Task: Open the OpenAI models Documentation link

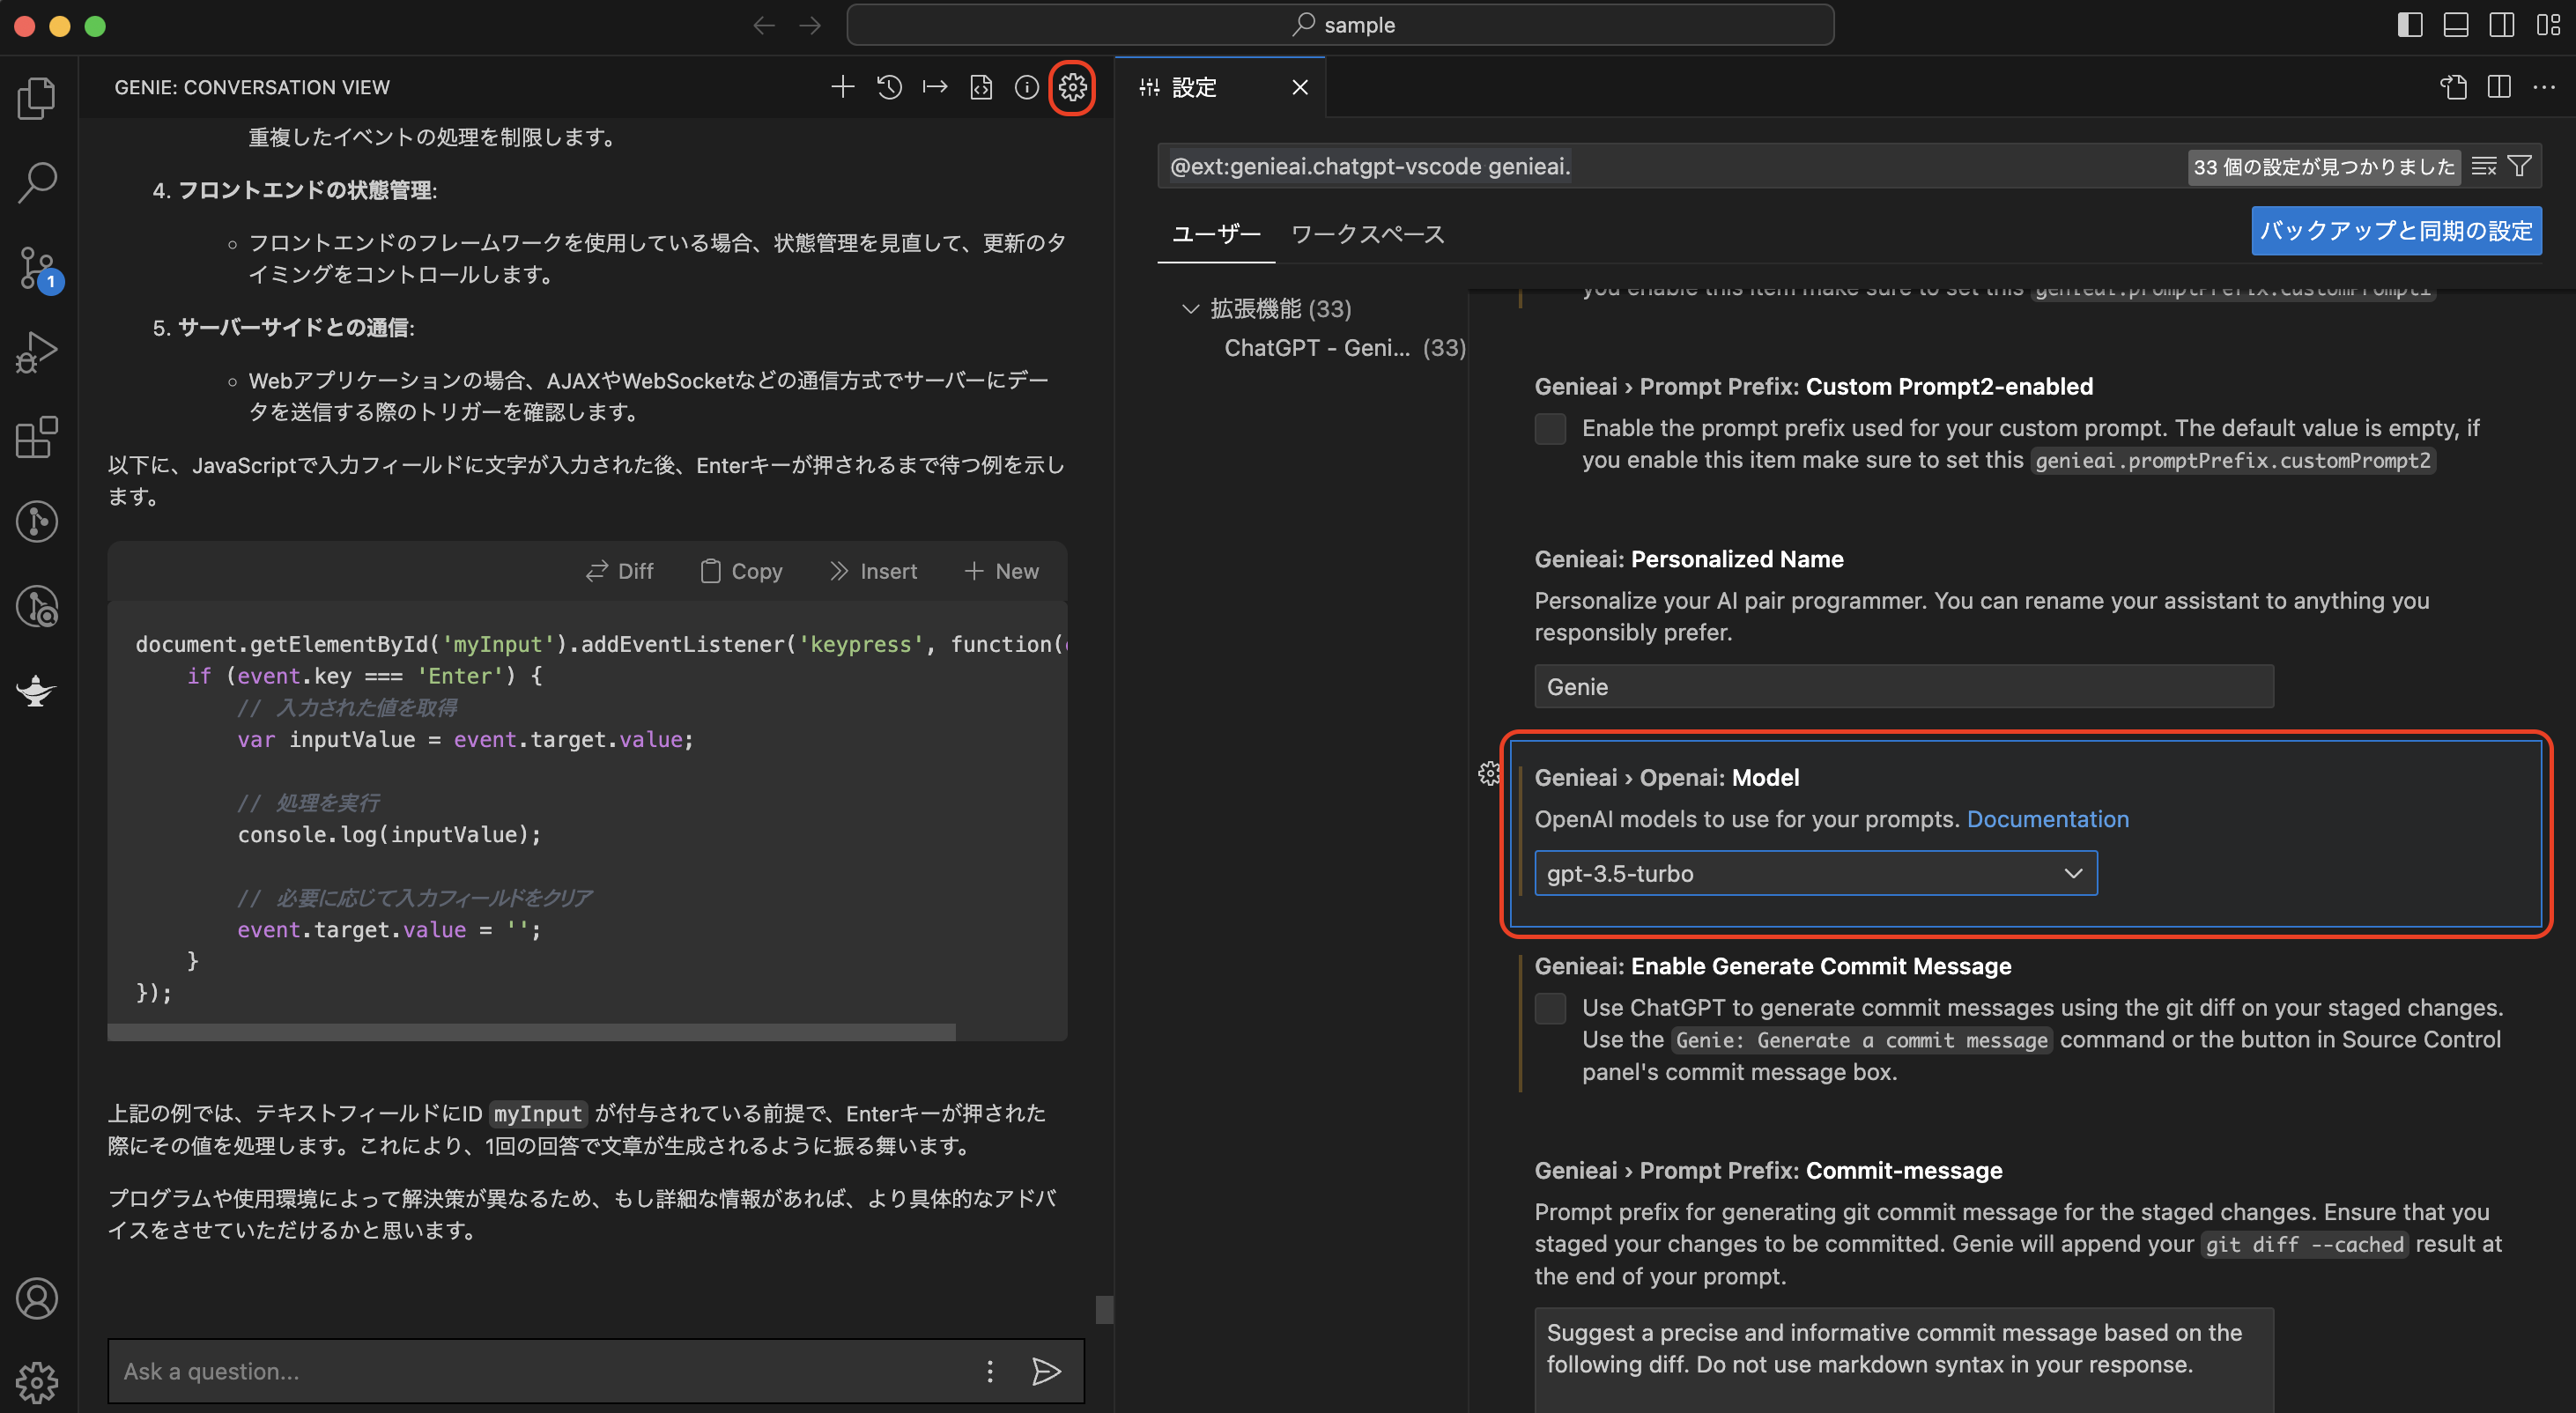Action: pyautogui.click(x=2048, y=819)
